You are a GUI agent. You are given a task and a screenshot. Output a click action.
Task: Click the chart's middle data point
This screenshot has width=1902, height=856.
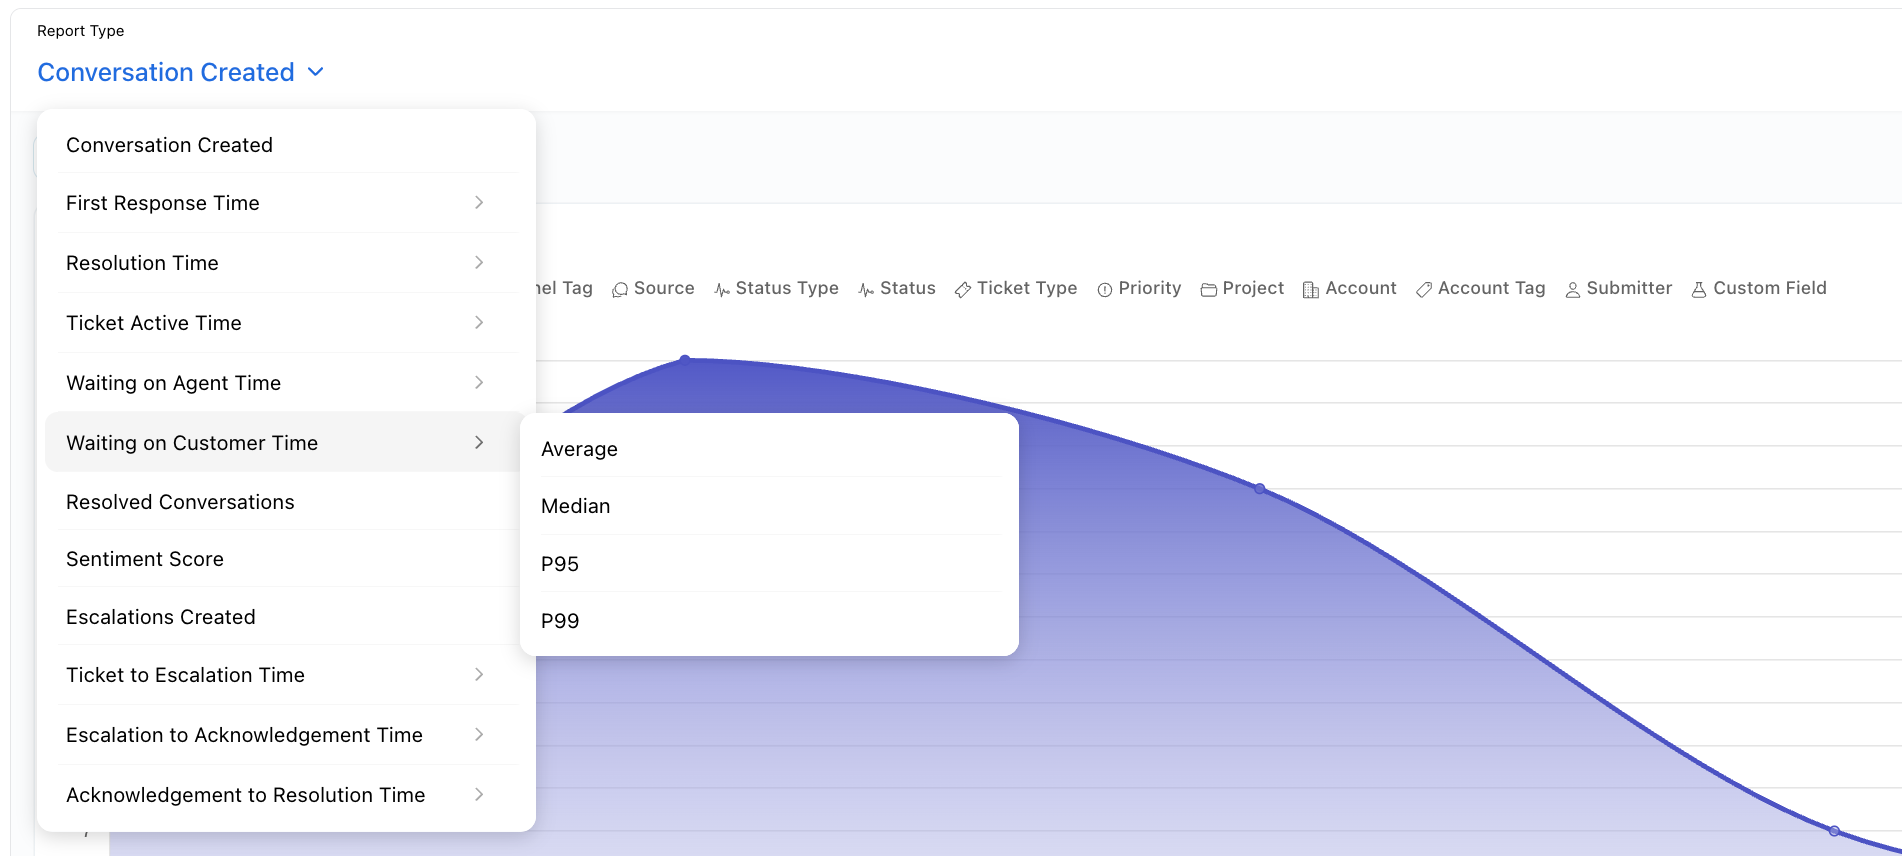1260,489
